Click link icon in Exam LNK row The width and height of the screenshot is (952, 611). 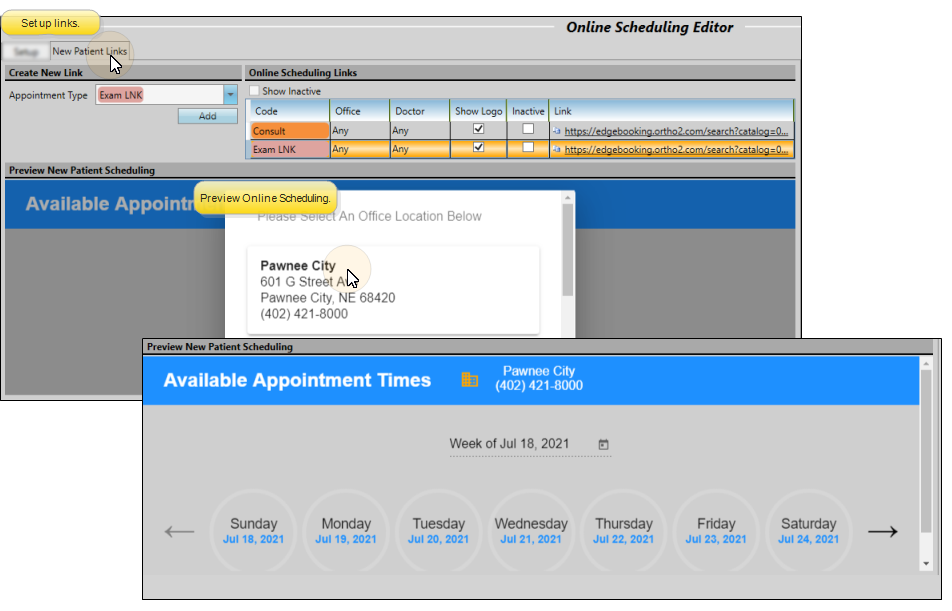(557, 150)
